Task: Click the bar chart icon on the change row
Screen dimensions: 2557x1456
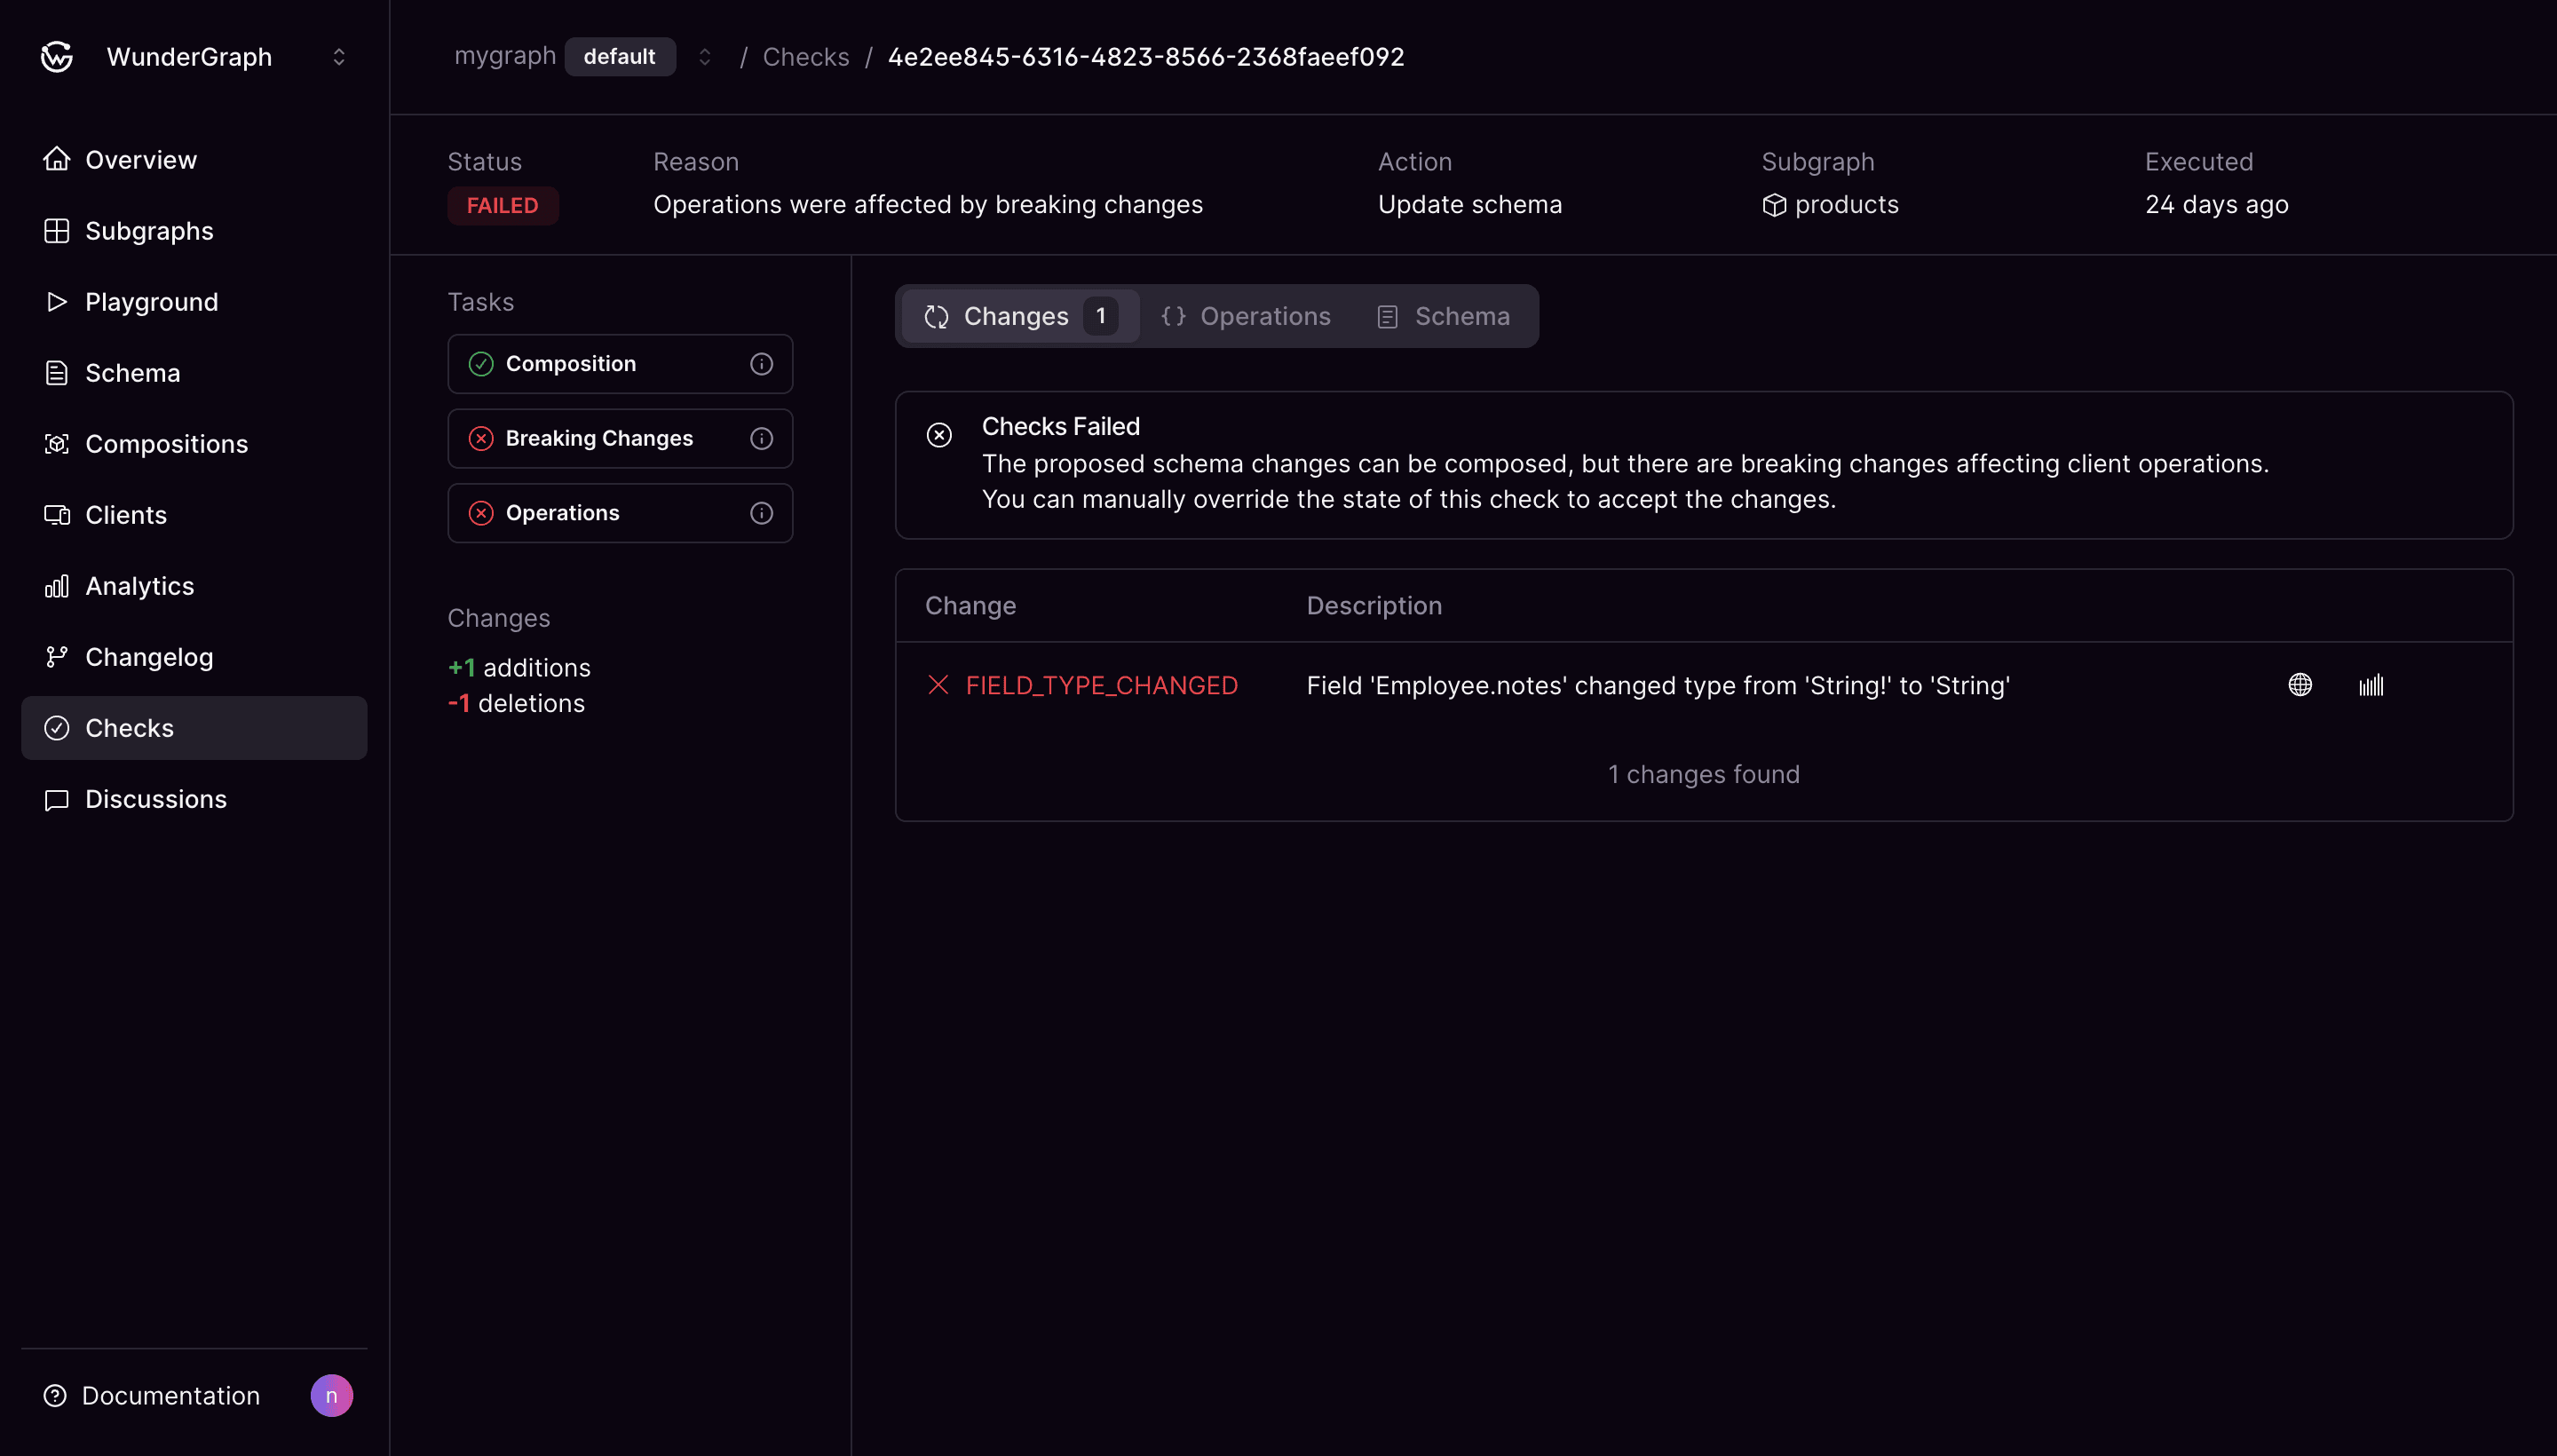Action: click(2371, 685)
